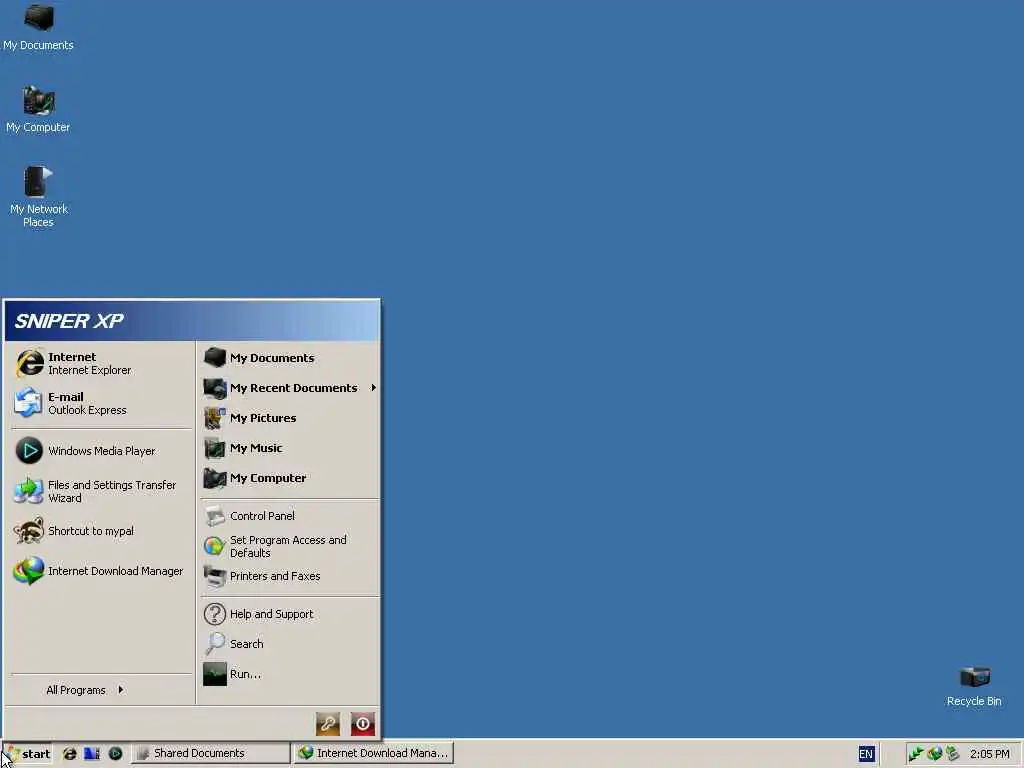The height and width of the screenshot is (768, 1024).
Task: Click the Internet Download Manager tray icon
Action: (935, 754)
